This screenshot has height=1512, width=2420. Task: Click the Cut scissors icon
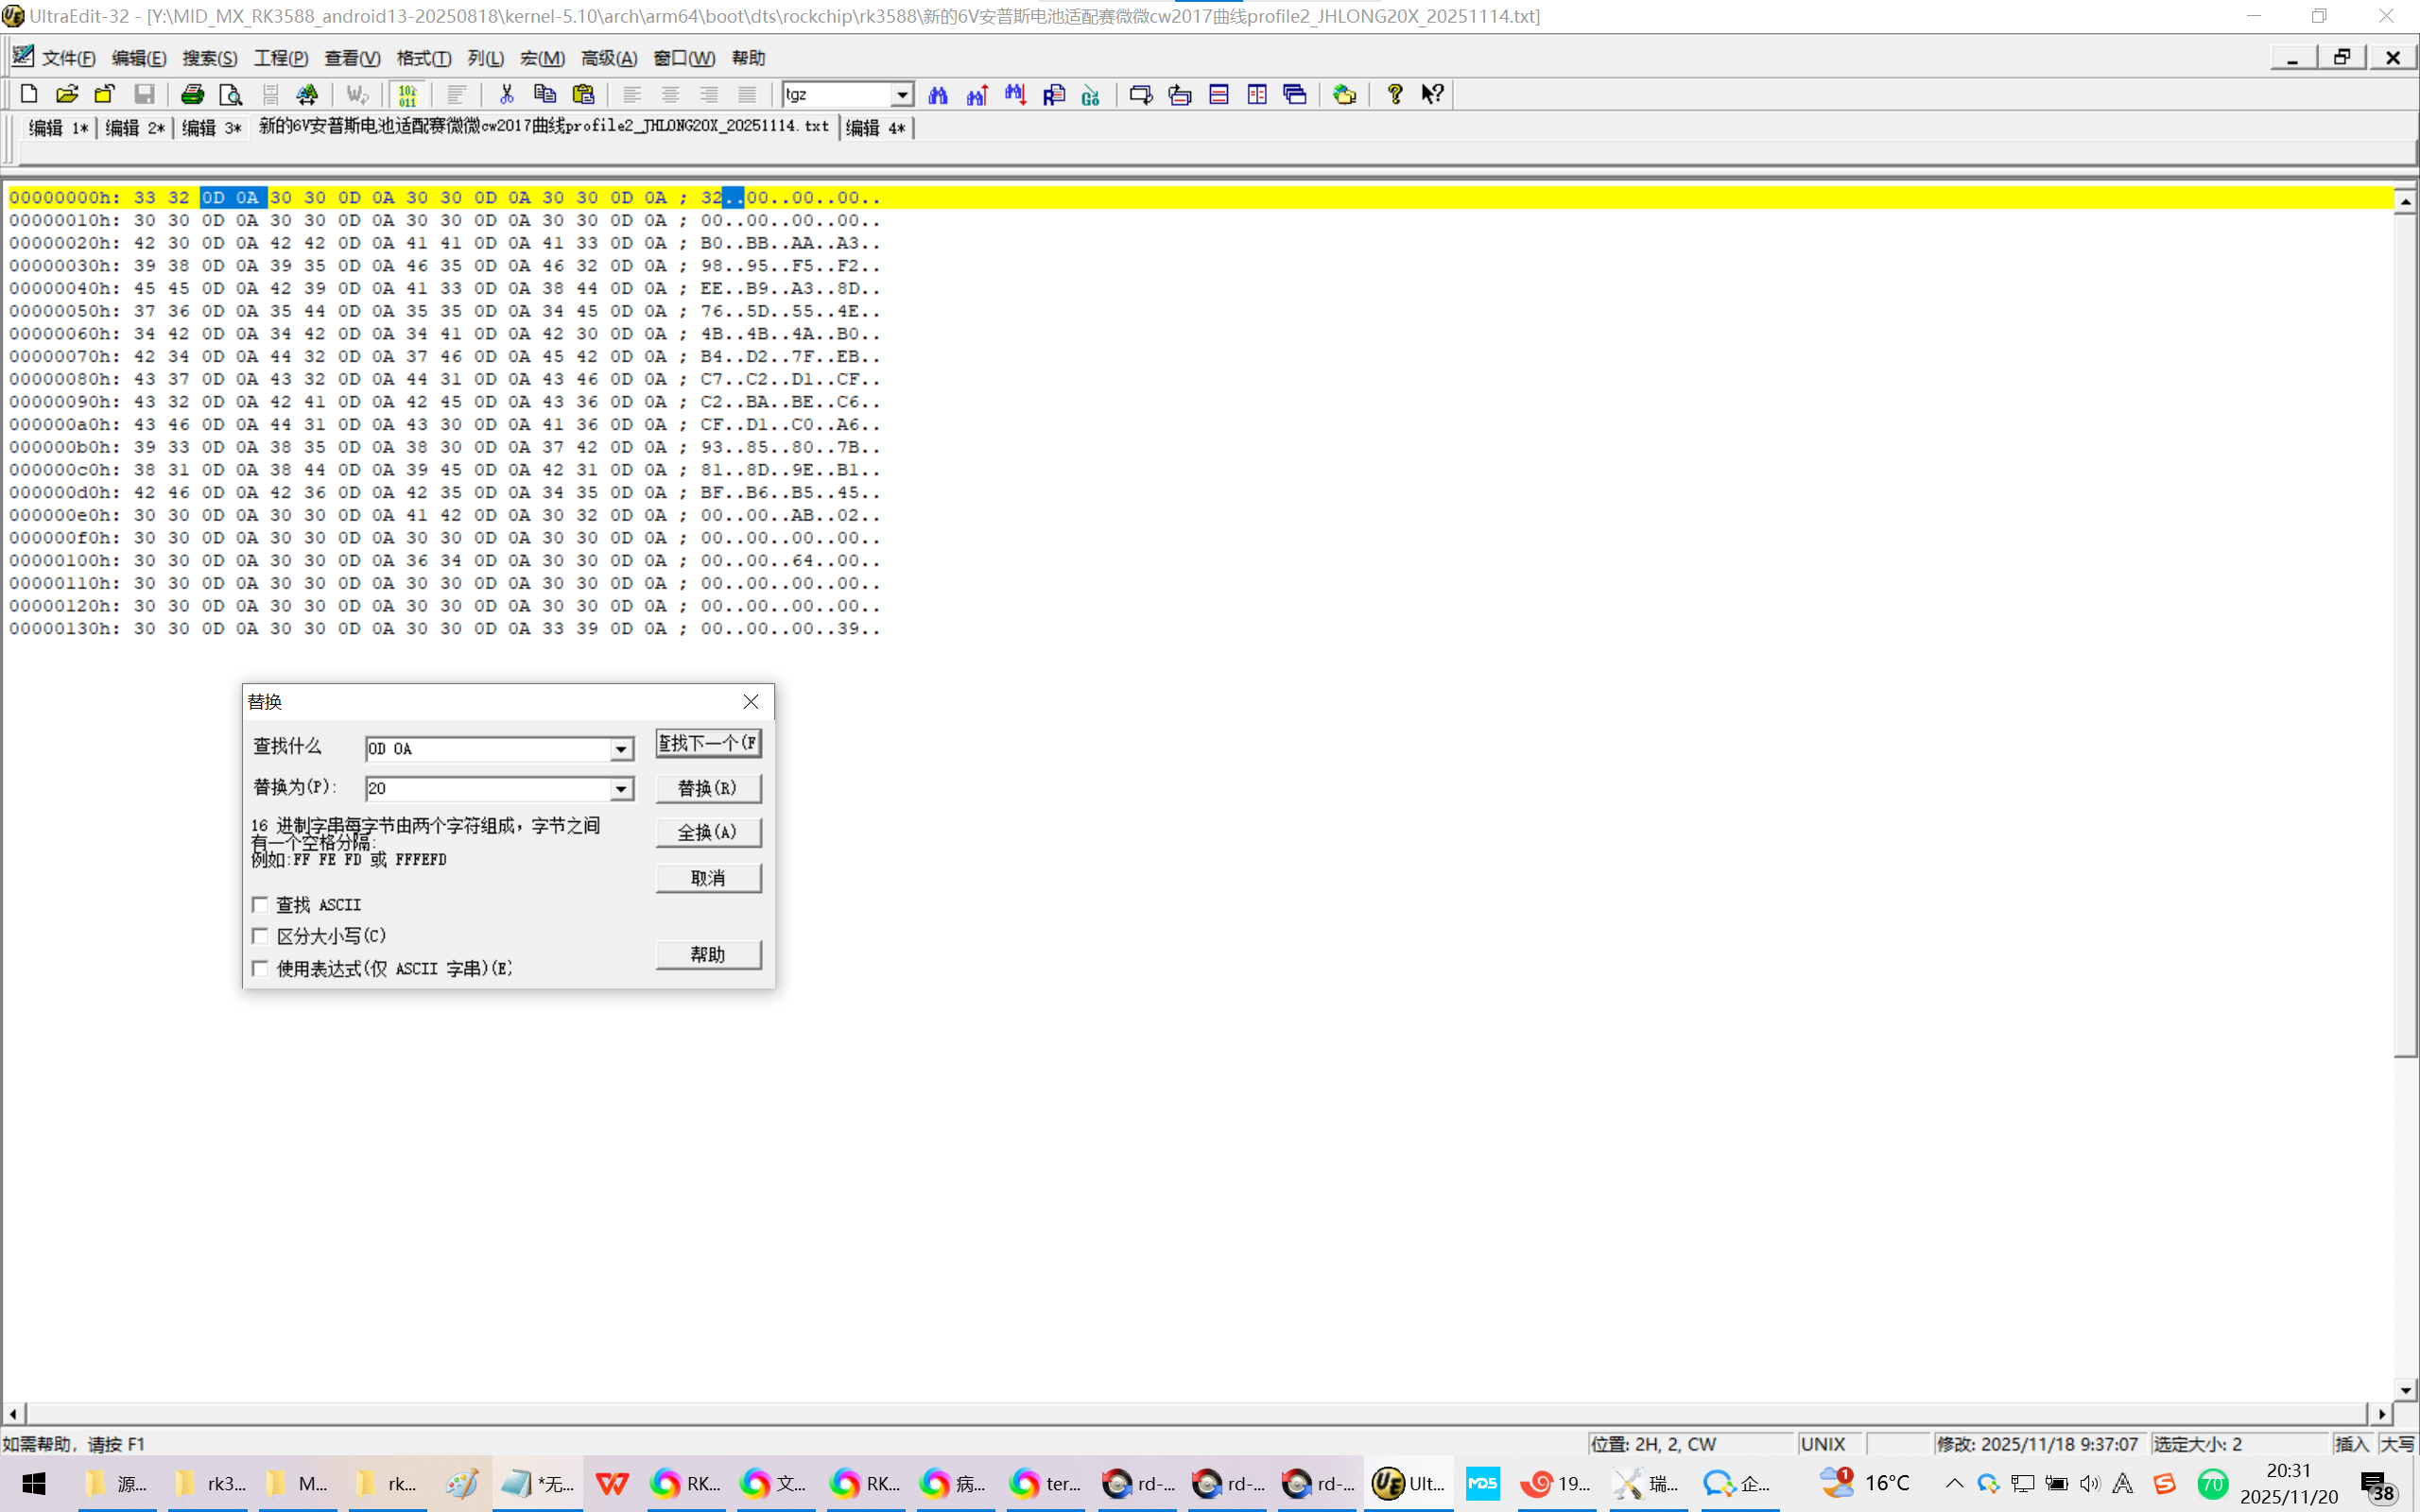pyautogui.click(x=506, y=94)
